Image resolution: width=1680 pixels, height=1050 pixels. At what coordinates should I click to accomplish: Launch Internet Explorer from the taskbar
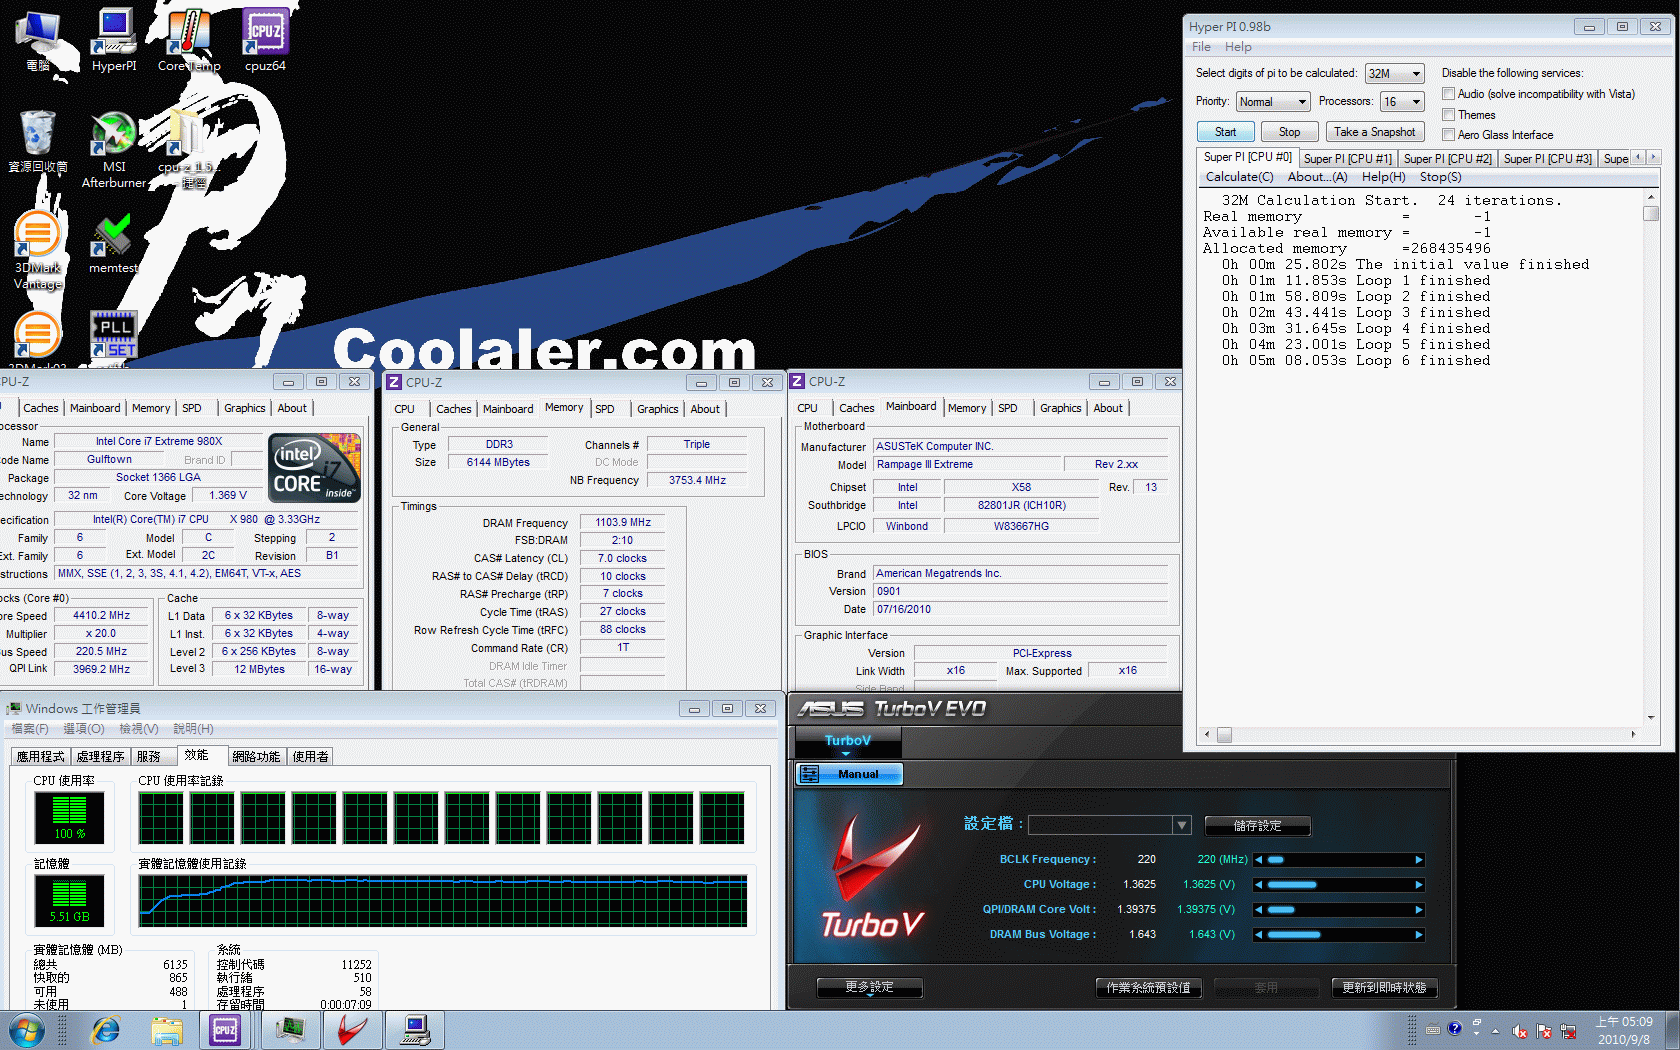tap(105, 1030)
